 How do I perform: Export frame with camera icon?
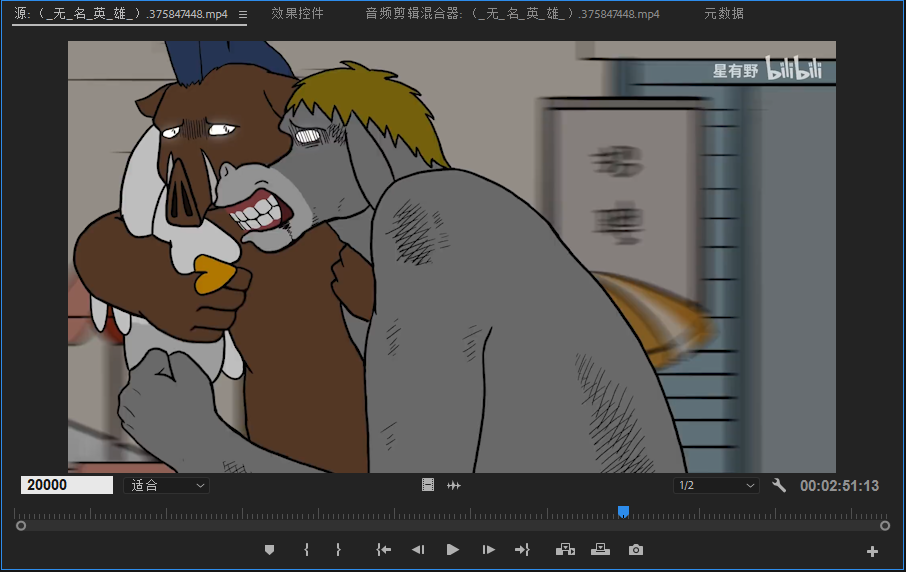click(636, 550)
